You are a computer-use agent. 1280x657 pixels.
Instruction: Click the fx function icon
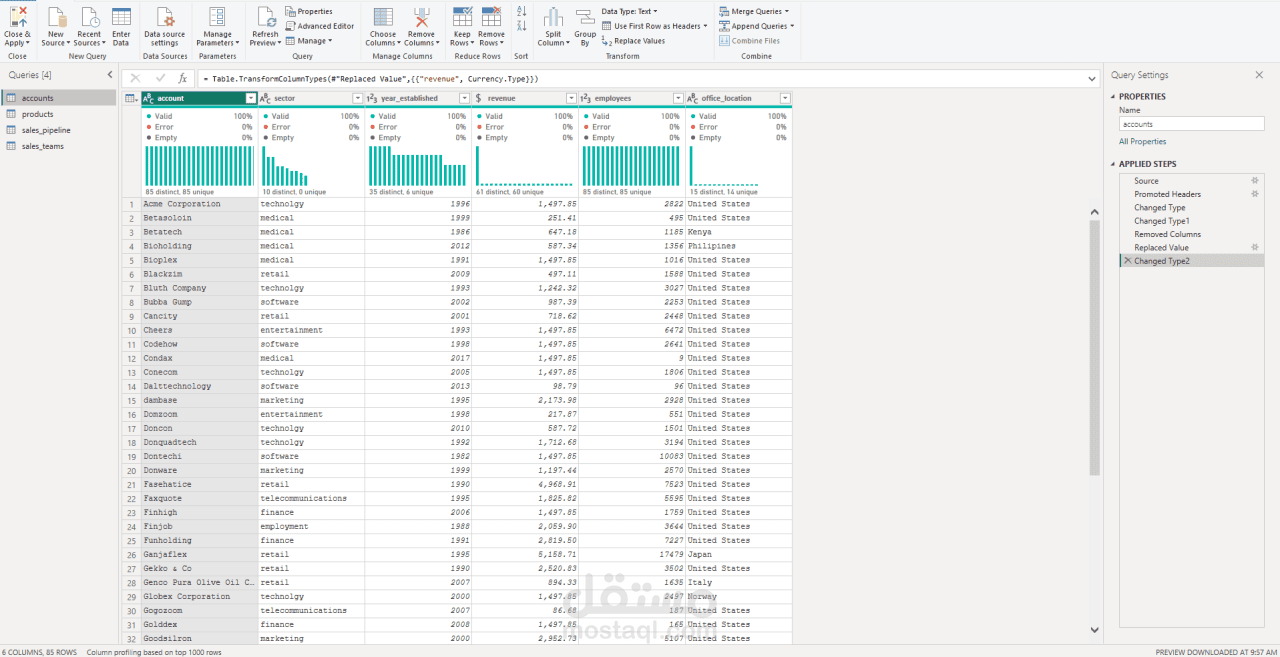tap(182, 78)
